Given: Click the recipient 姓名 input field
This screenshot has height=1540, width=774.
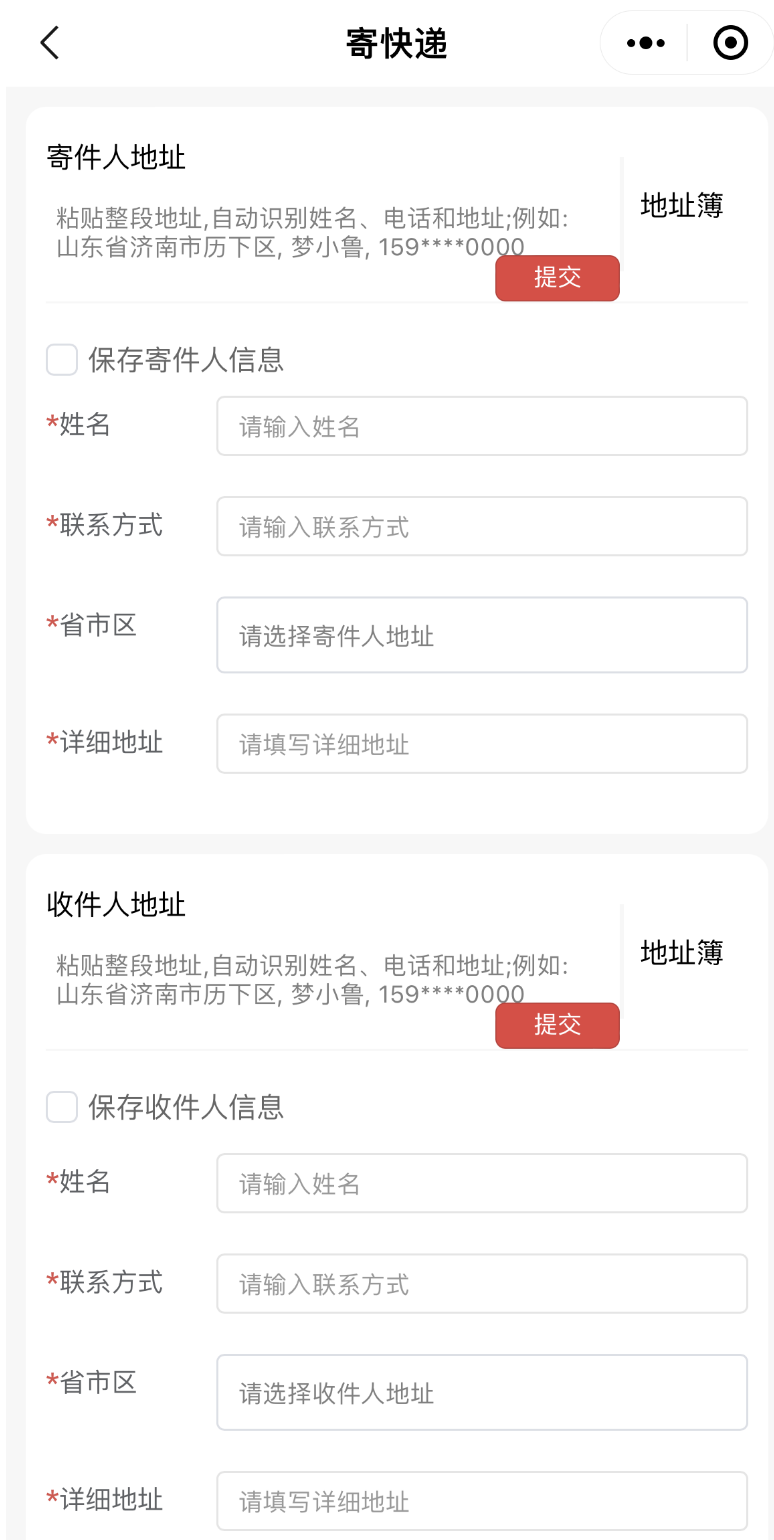Looking at the screenshot, I should (x=481, y=1184).
